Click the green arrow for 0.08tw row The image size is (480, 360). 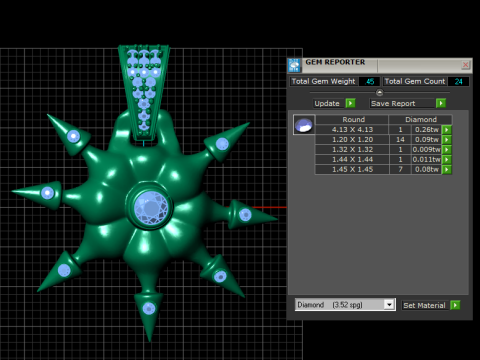point(447,170)
